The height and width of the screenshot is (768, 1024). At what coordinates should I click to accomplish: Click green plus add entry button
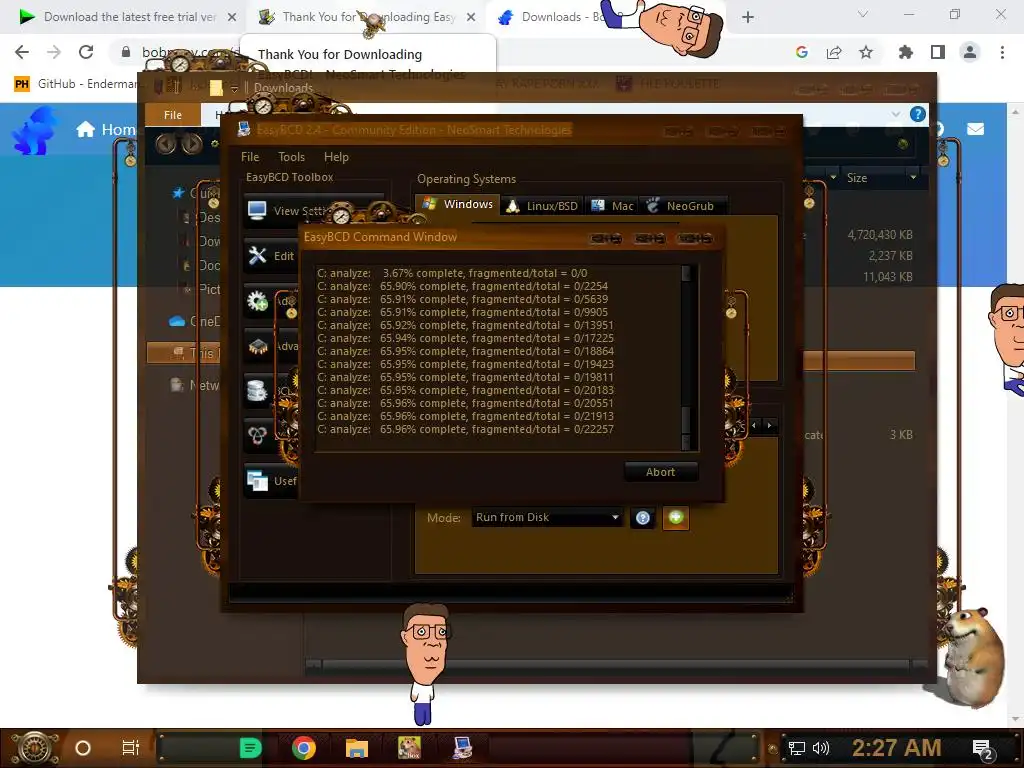[x=676, y=517]
